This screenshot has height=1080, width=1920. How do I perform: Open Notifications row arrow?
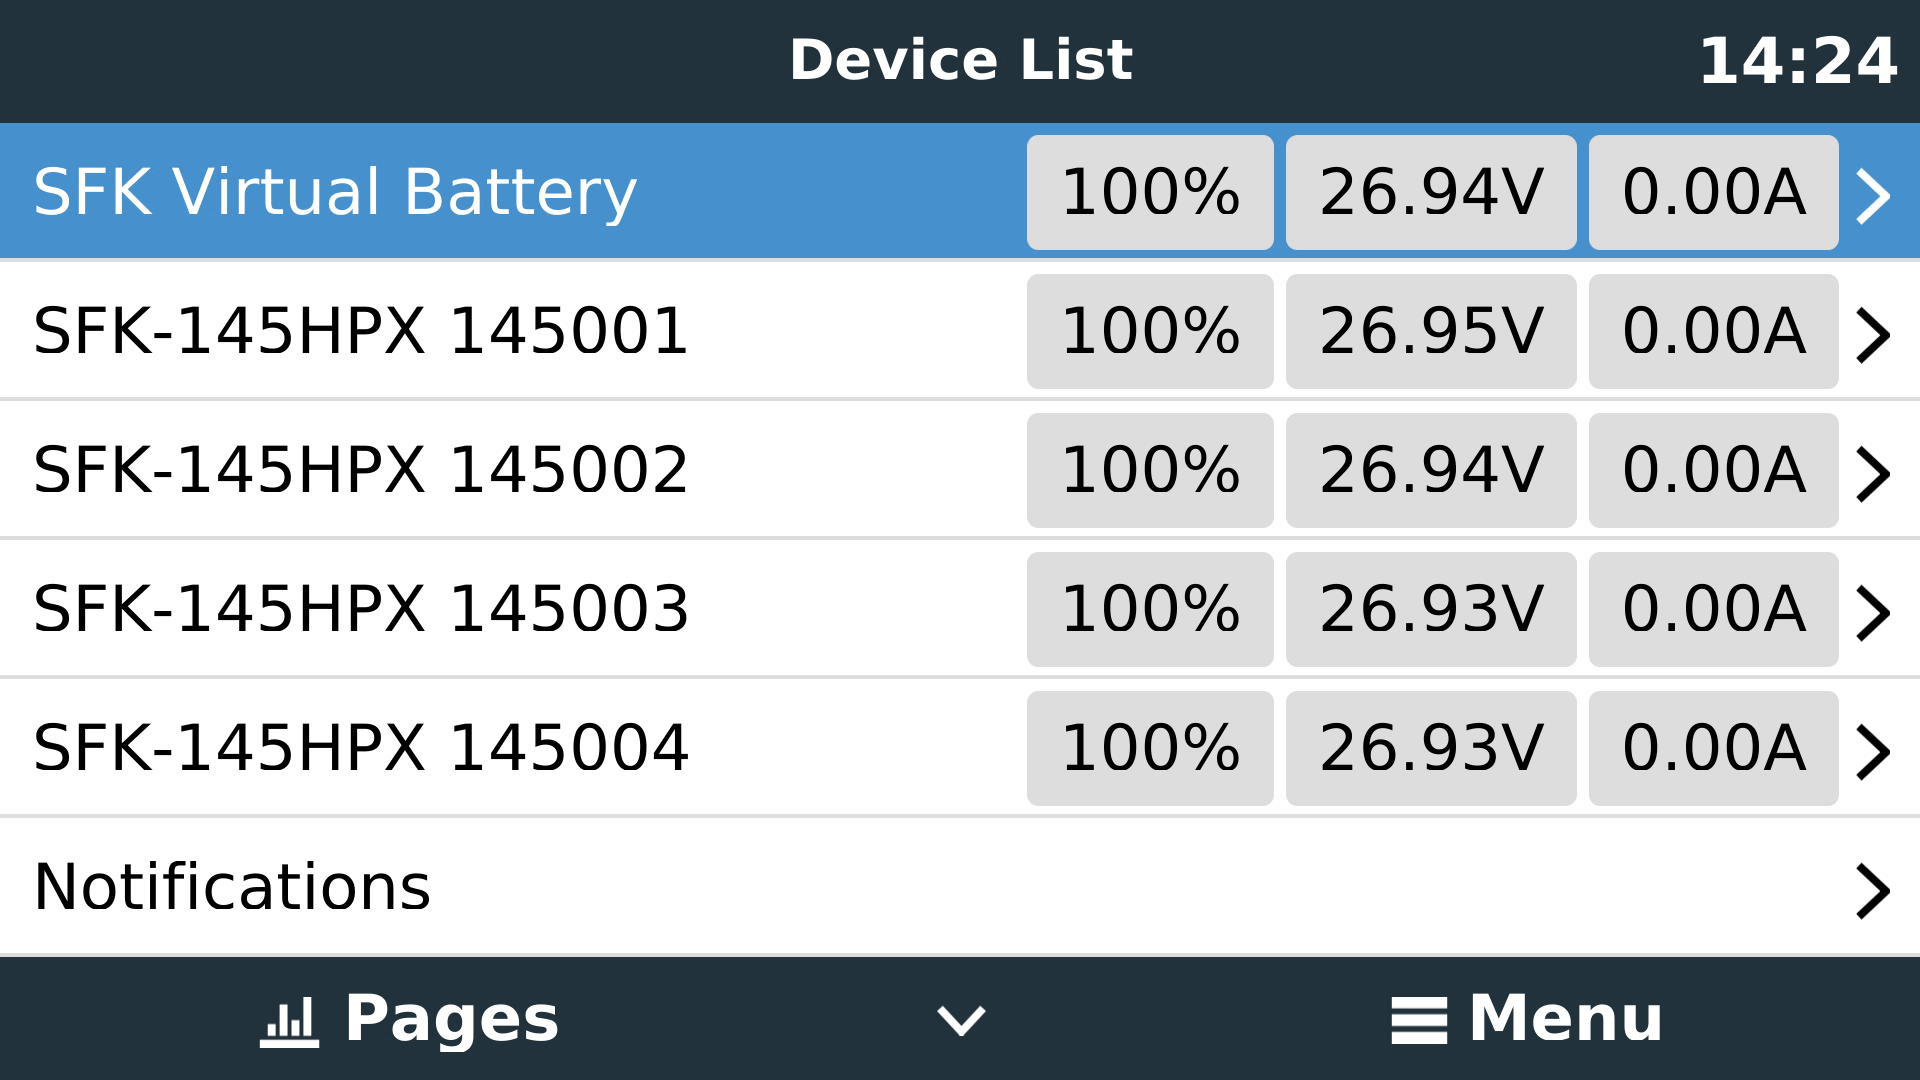[1873, 891]
